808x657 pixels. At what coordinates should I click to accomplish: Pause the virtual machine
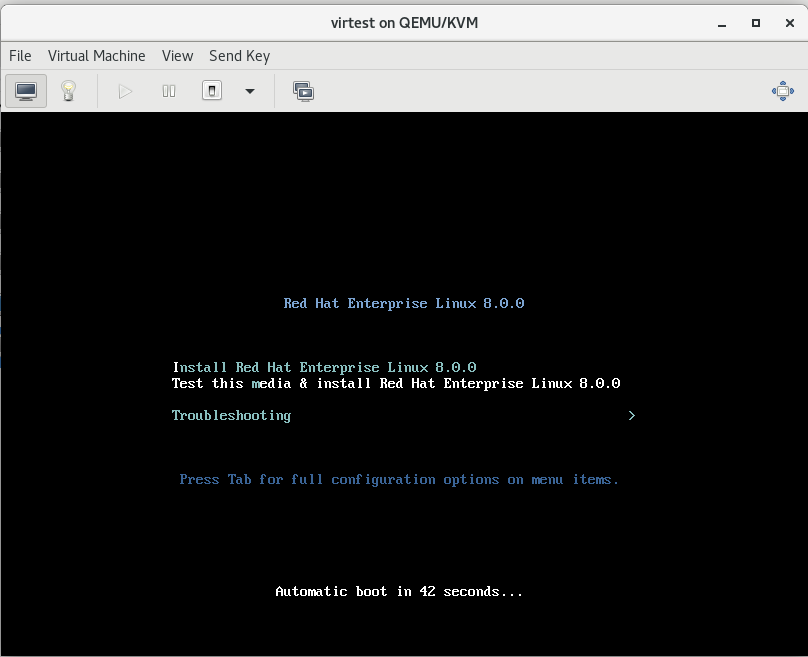click(x=169, y=91)
